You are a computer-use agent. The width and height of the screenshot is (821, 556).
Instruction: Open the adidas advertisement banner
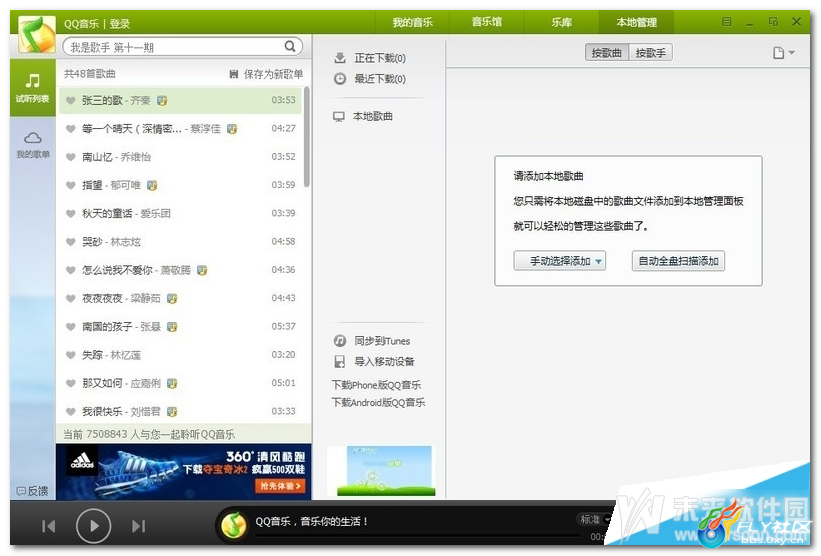tap(184, 472)
